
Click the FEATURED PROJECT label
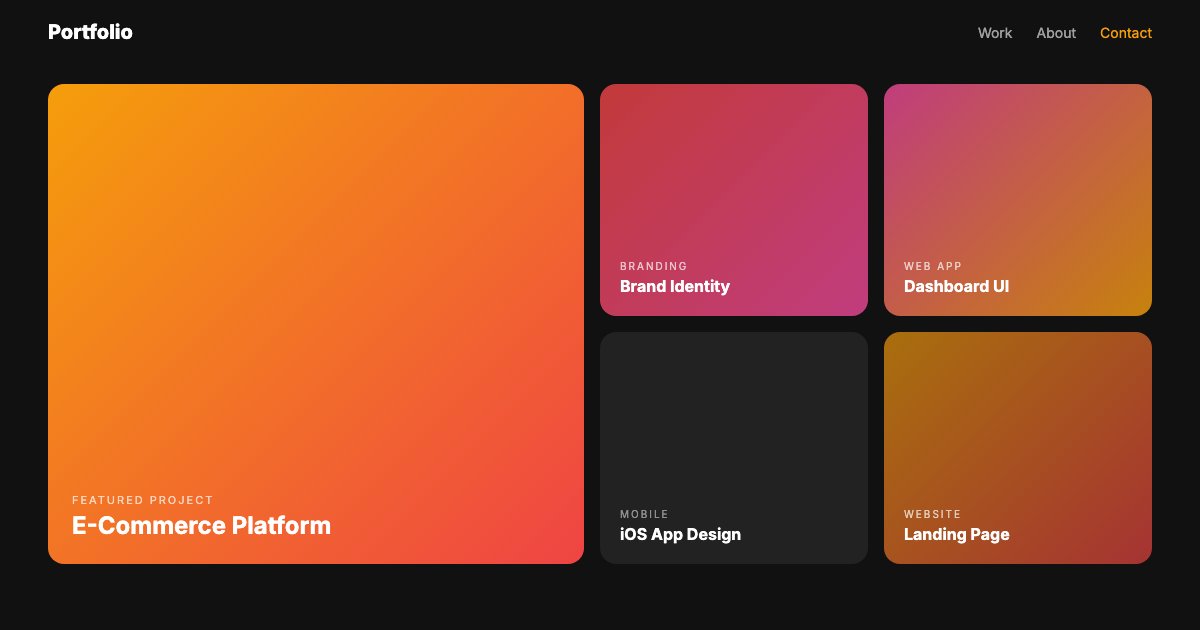click(x=143, y=500)
